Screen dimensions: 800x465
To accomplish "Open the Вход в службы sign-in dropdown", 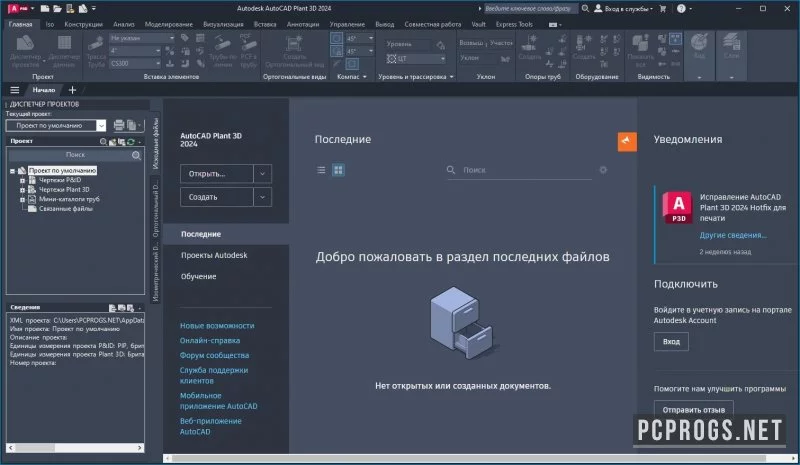I will click(x=623, y=8).
